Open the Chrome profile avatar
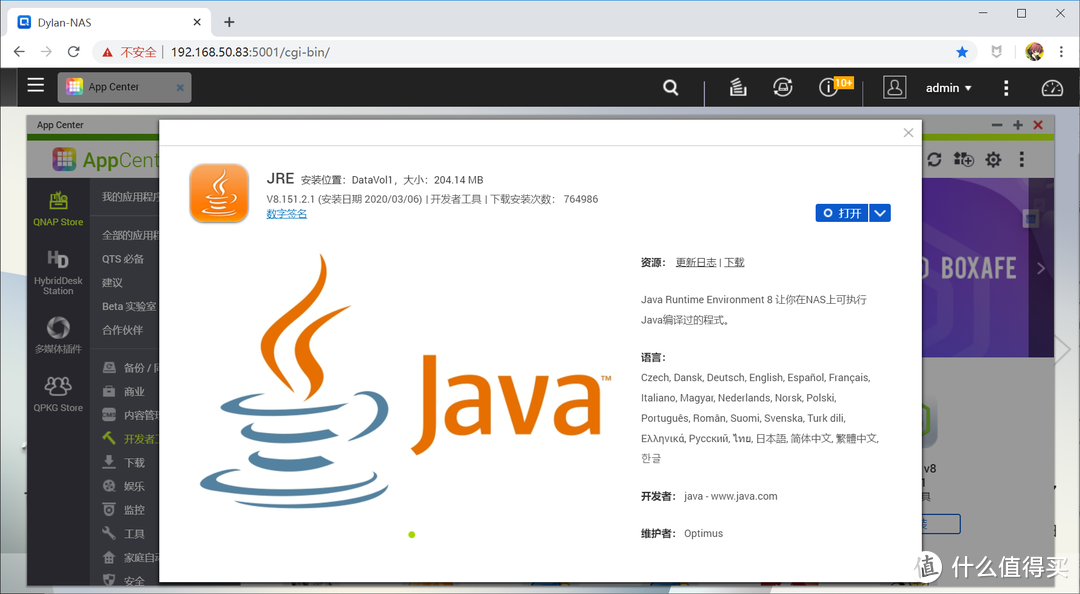 1034,52
